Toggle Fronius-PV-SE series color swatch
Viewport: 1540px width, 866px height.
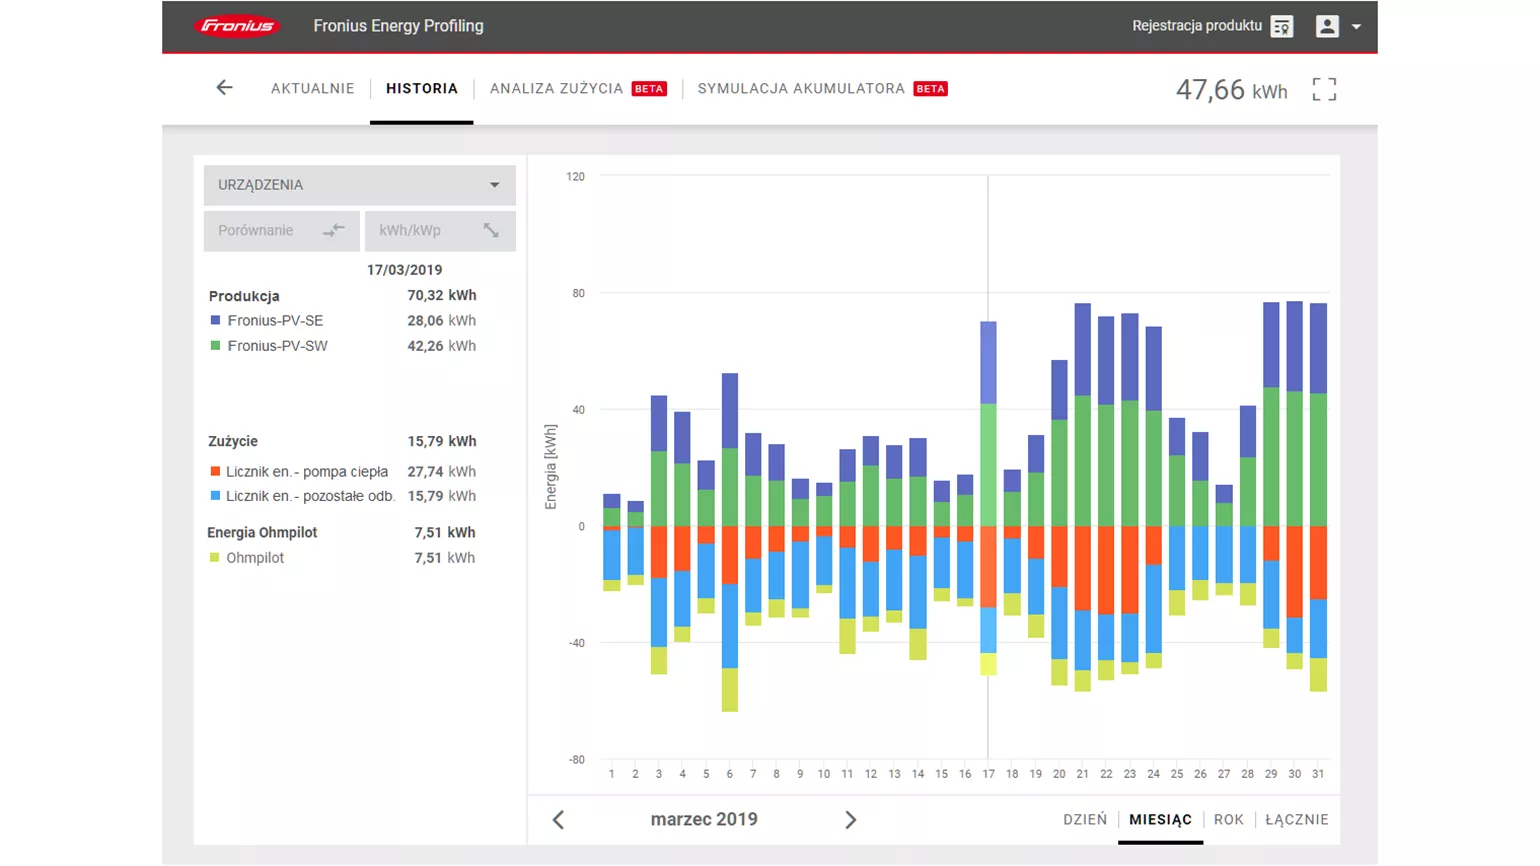215,321
